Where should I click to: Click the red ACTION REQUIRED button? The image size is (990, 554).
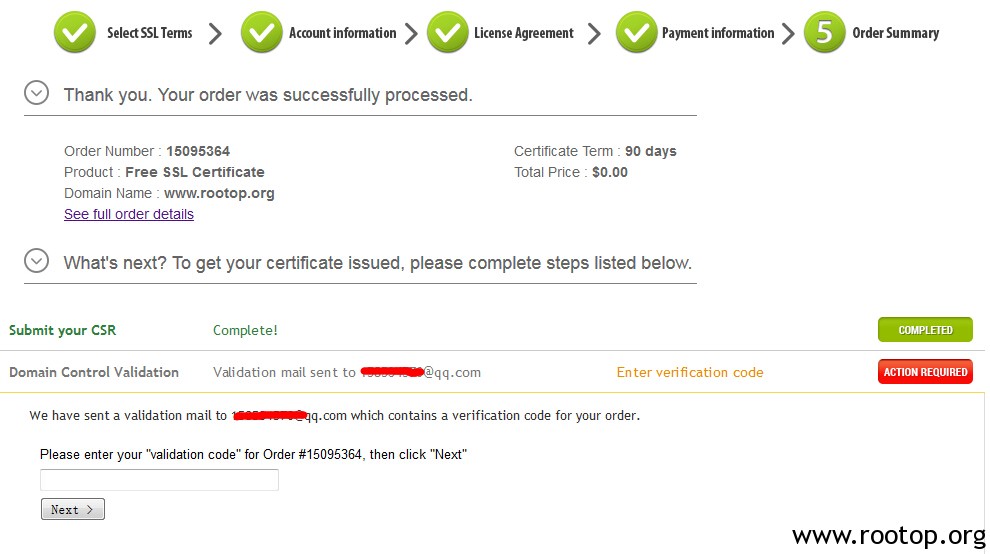[x=925, y=372]
